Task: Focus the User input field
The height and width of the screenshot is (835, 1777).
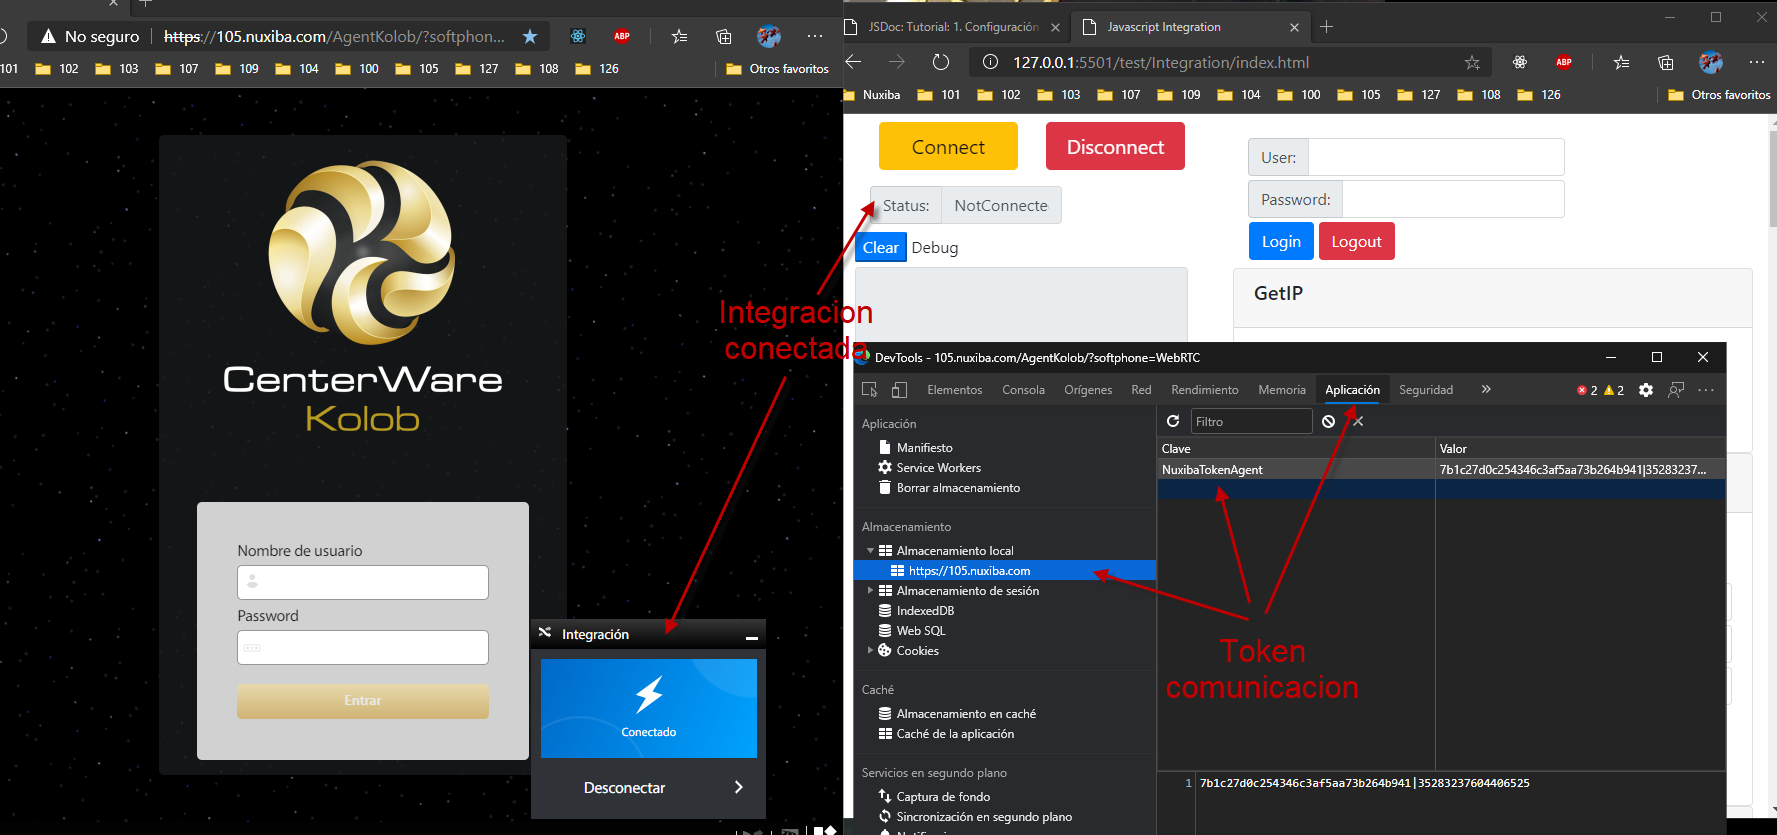Action: tap(1436, 157)
